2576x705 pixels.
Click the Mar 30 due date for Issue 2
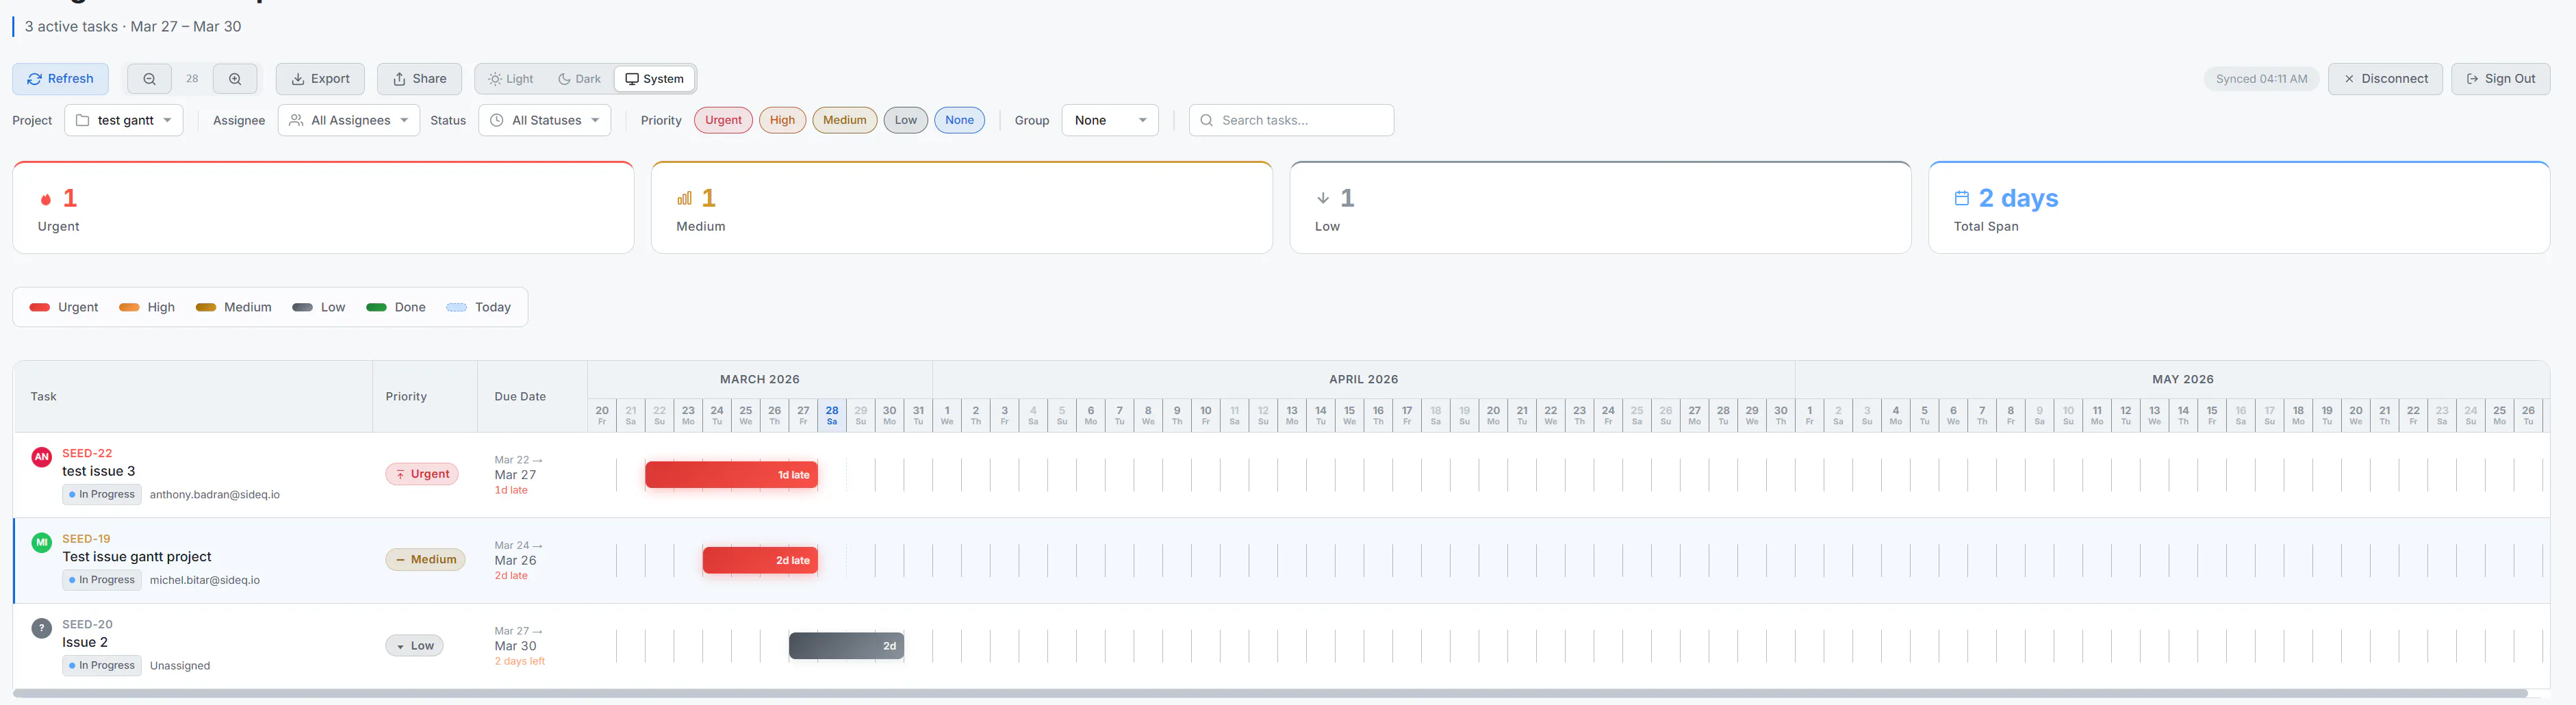[515, 646]
